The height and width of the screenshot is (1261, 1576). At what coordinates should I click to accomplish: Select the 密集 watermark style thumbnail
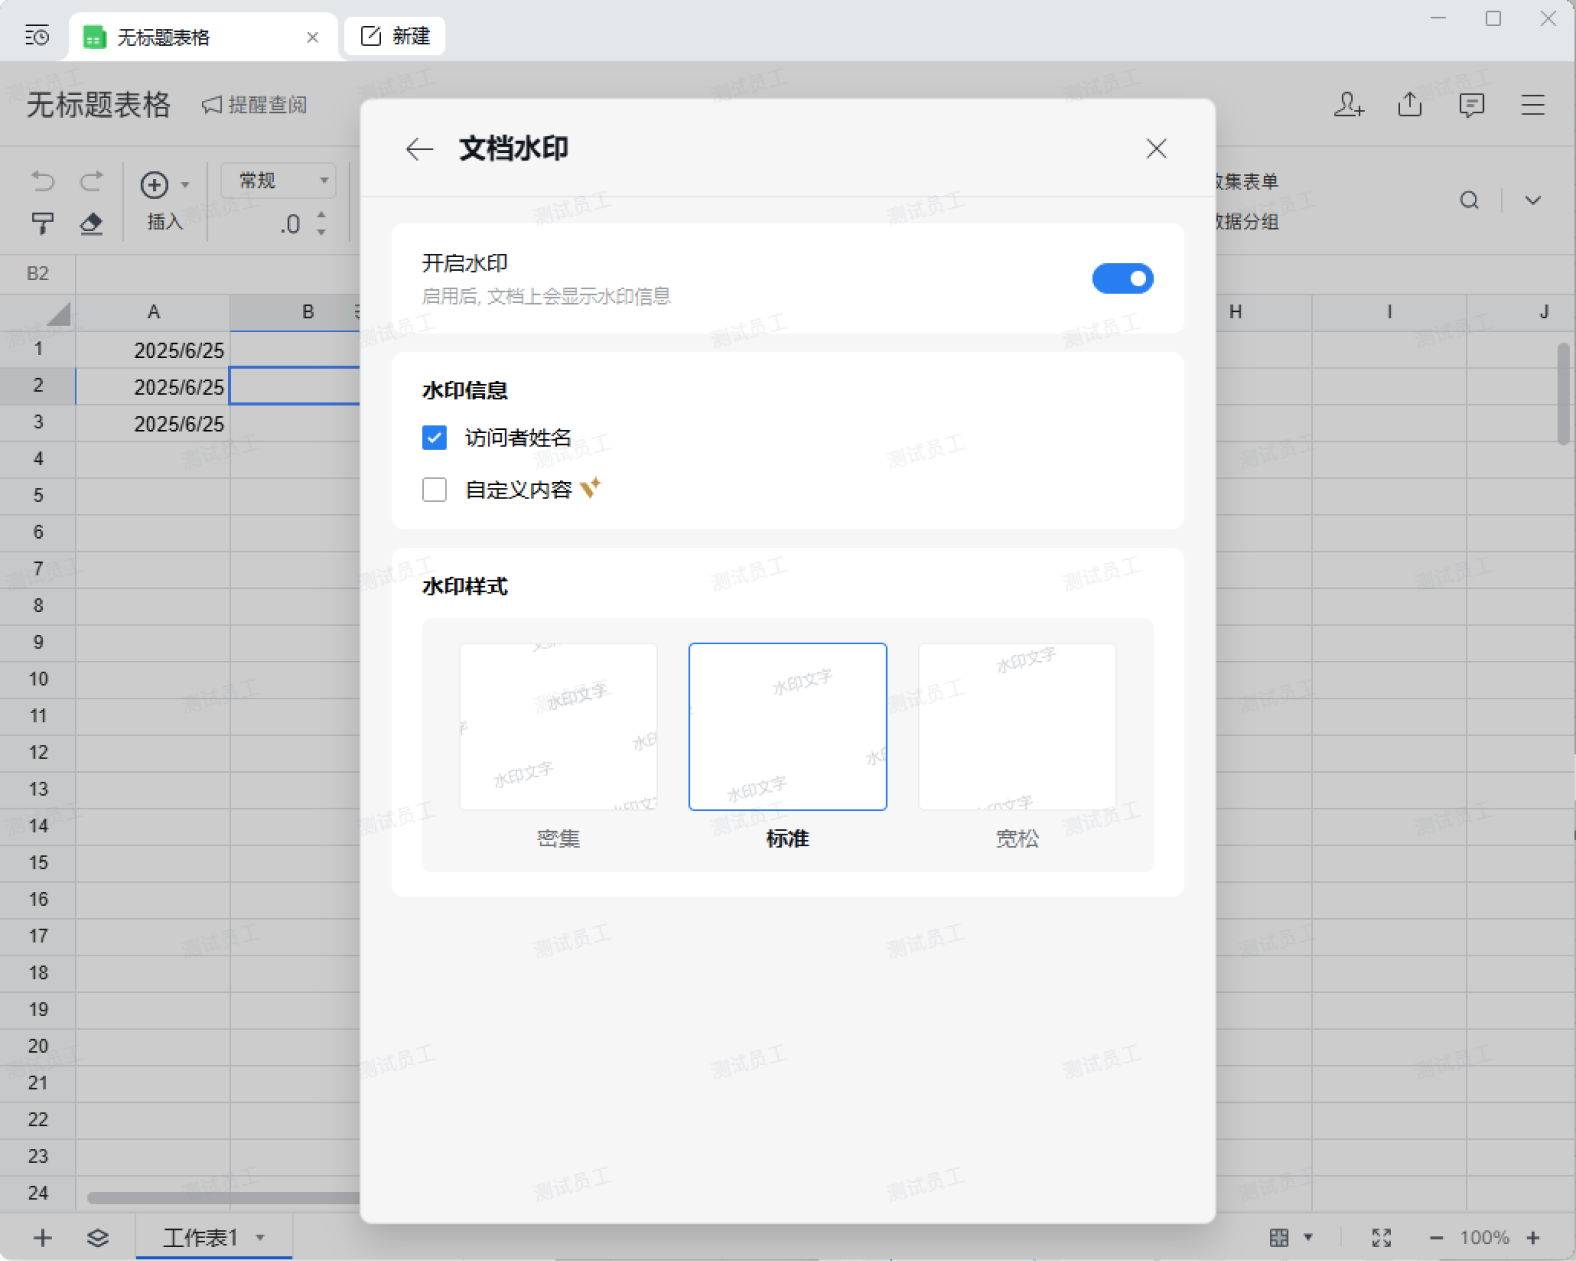[558, 726]
